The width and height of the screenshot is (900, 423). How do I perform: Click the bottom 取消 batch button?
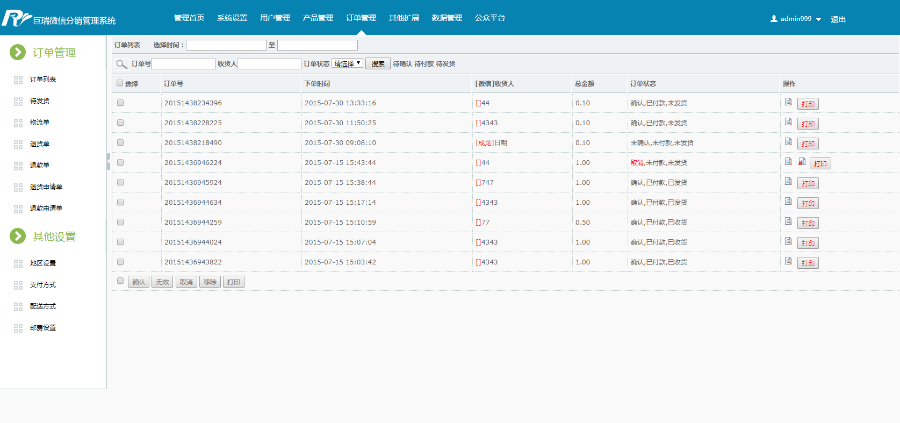(185, 282)
